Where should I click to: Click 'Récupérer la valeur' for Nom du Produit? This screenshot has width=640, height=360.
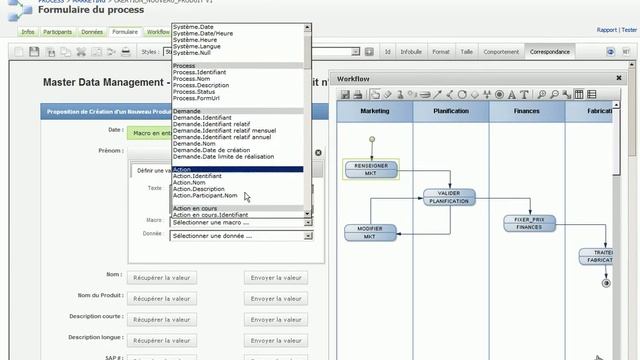(162, 299)
